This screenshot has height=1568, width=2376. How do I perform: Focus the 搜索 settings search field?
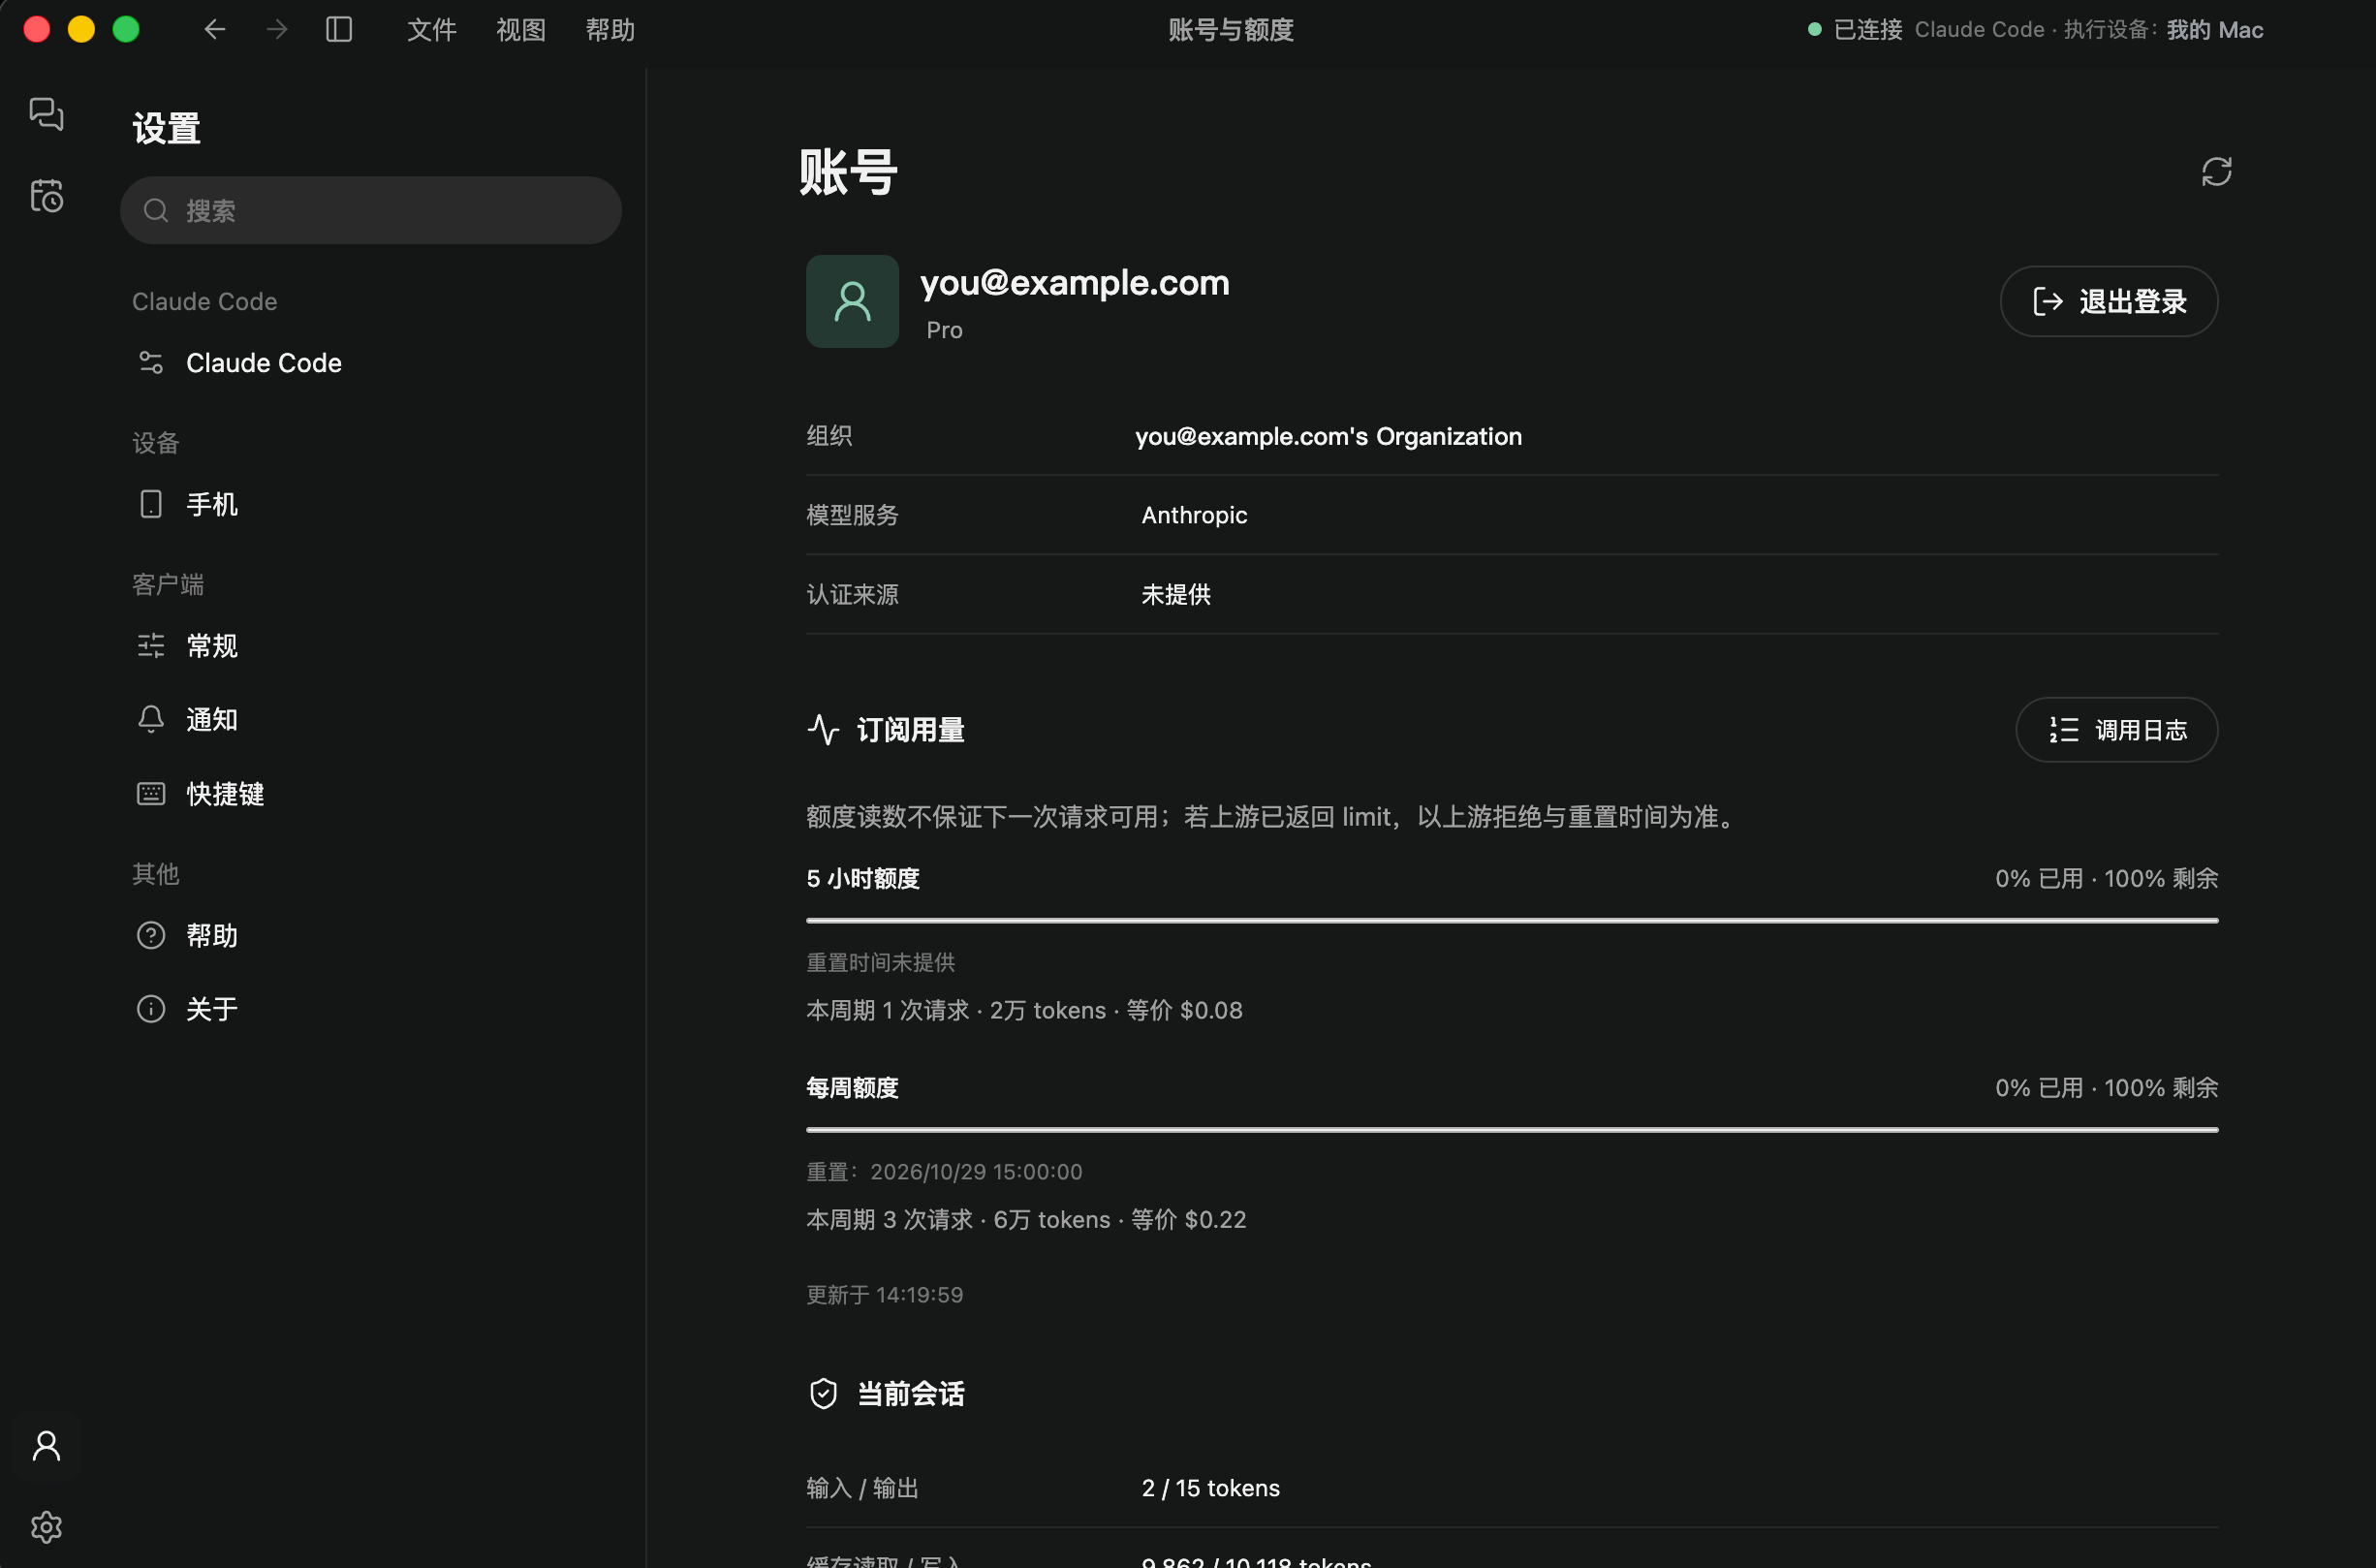click(x=371, y=211)
